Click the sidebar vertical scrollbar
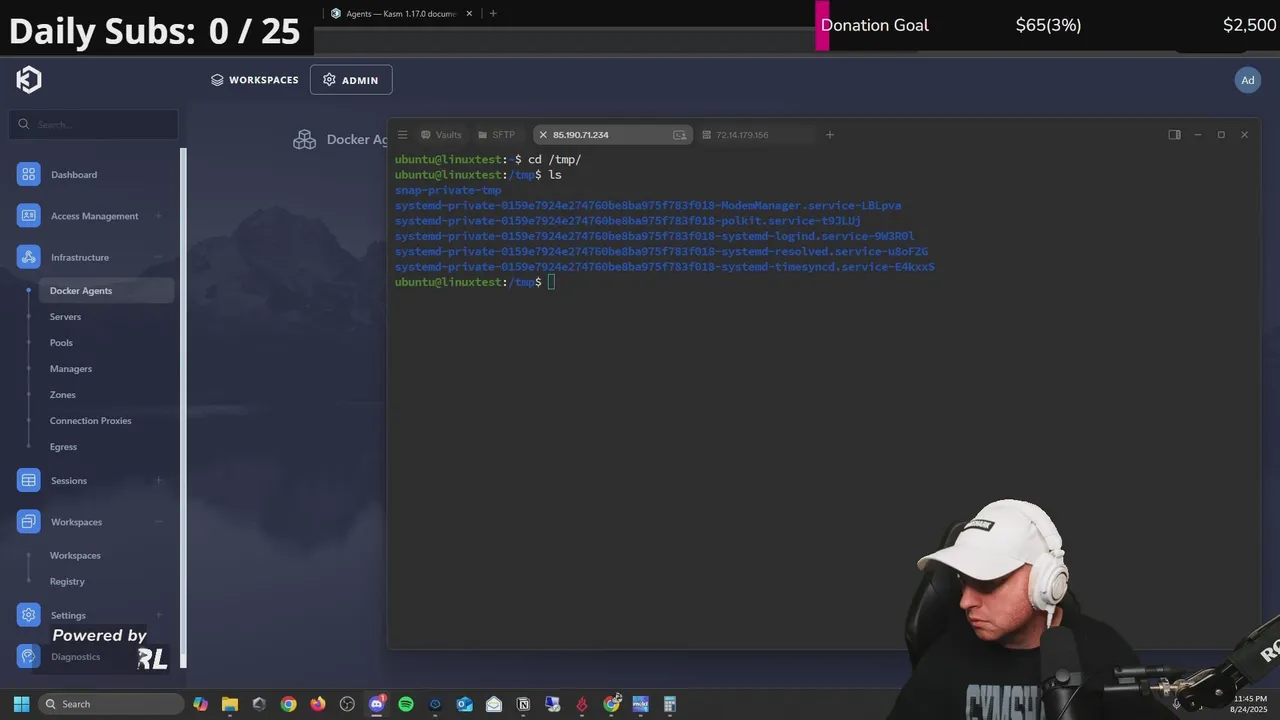1280x720 pixels. pyautogui.click(x=183, y=408)
